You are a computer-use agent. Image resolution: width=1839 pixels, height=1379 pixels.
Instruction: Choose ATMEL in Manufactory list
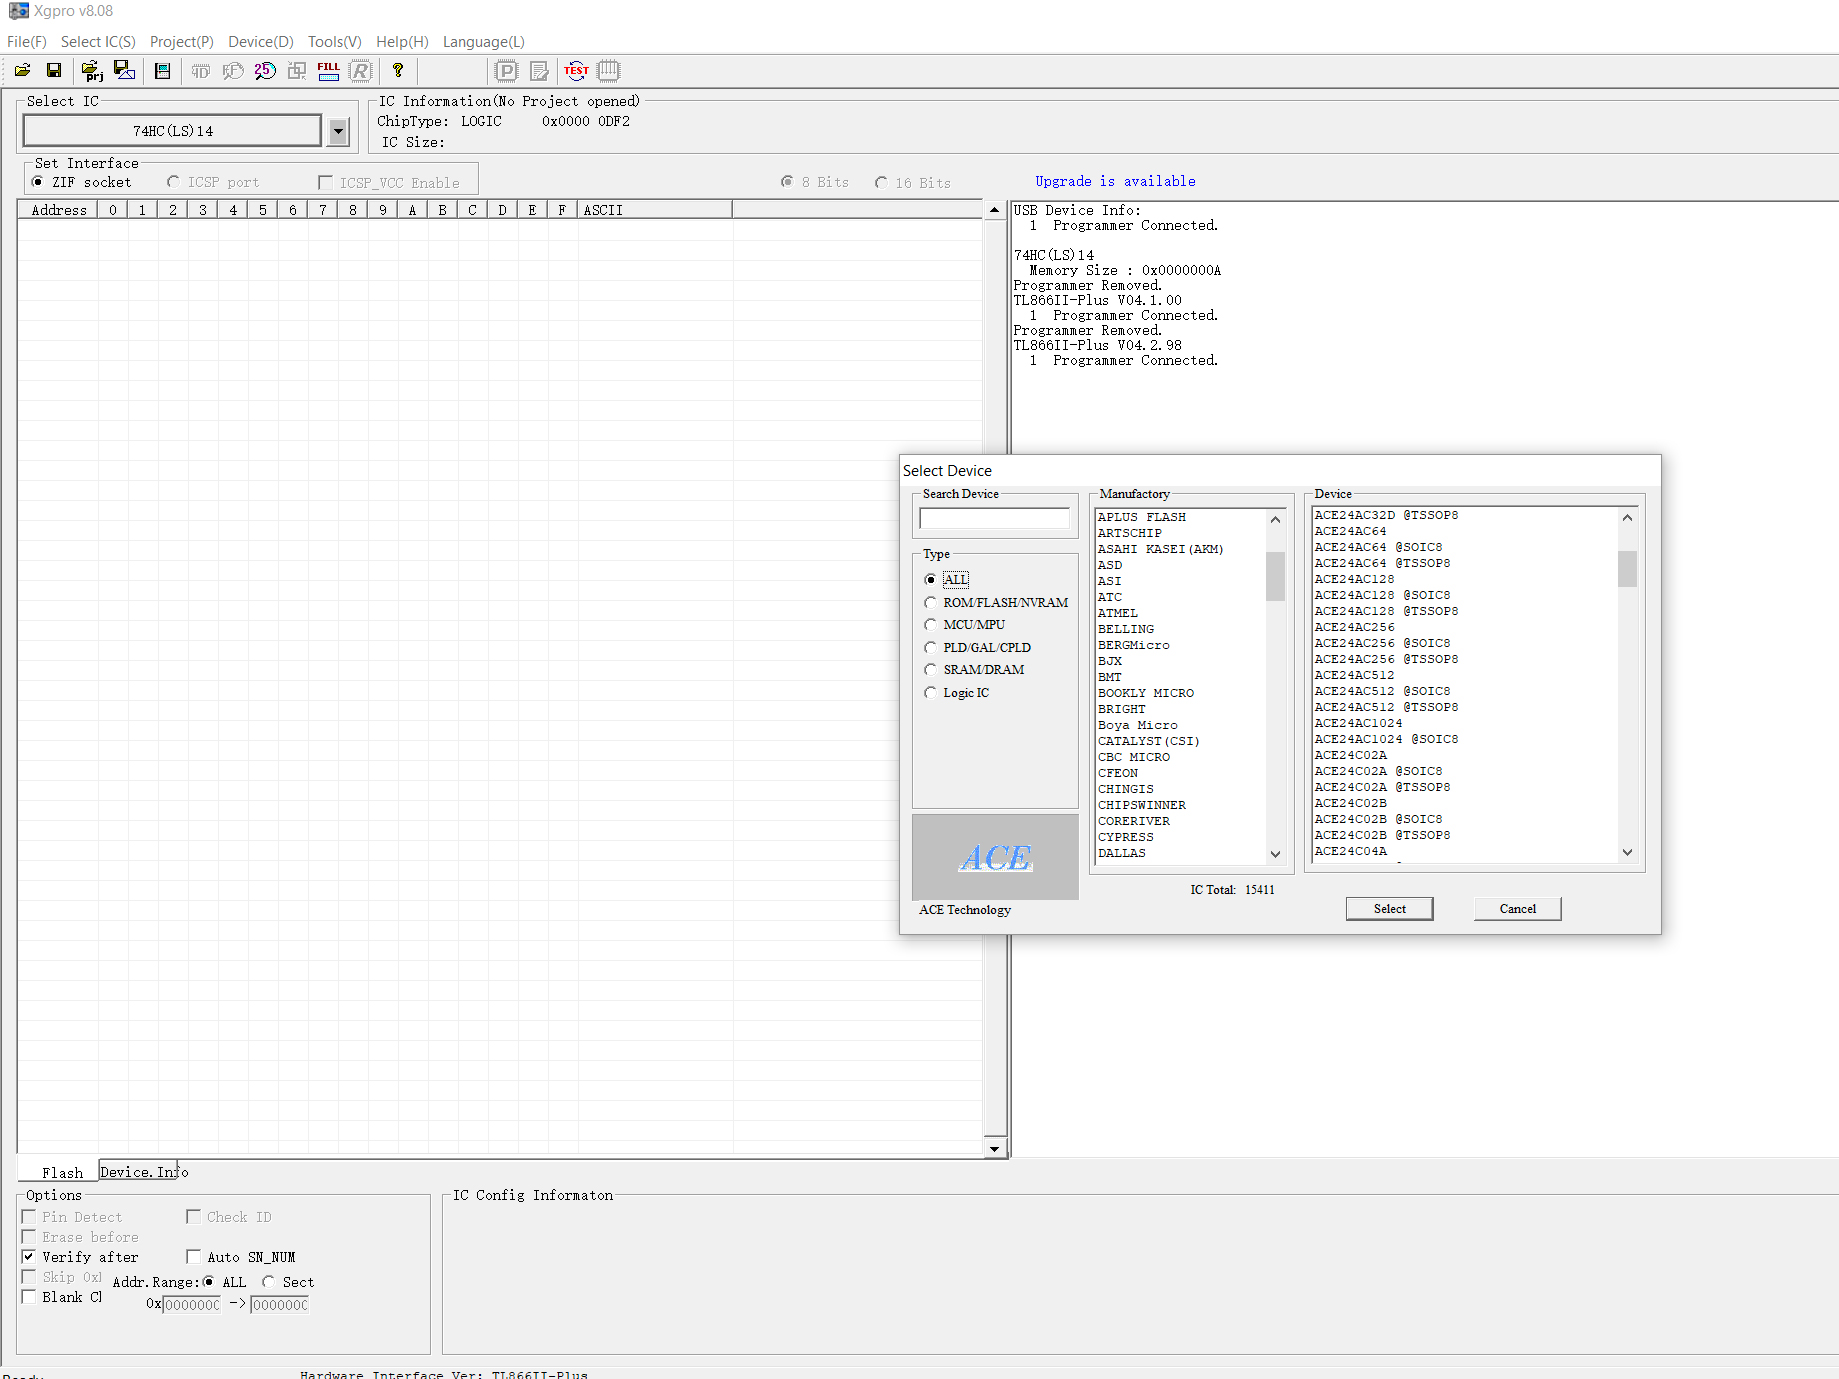(1118, 613)
